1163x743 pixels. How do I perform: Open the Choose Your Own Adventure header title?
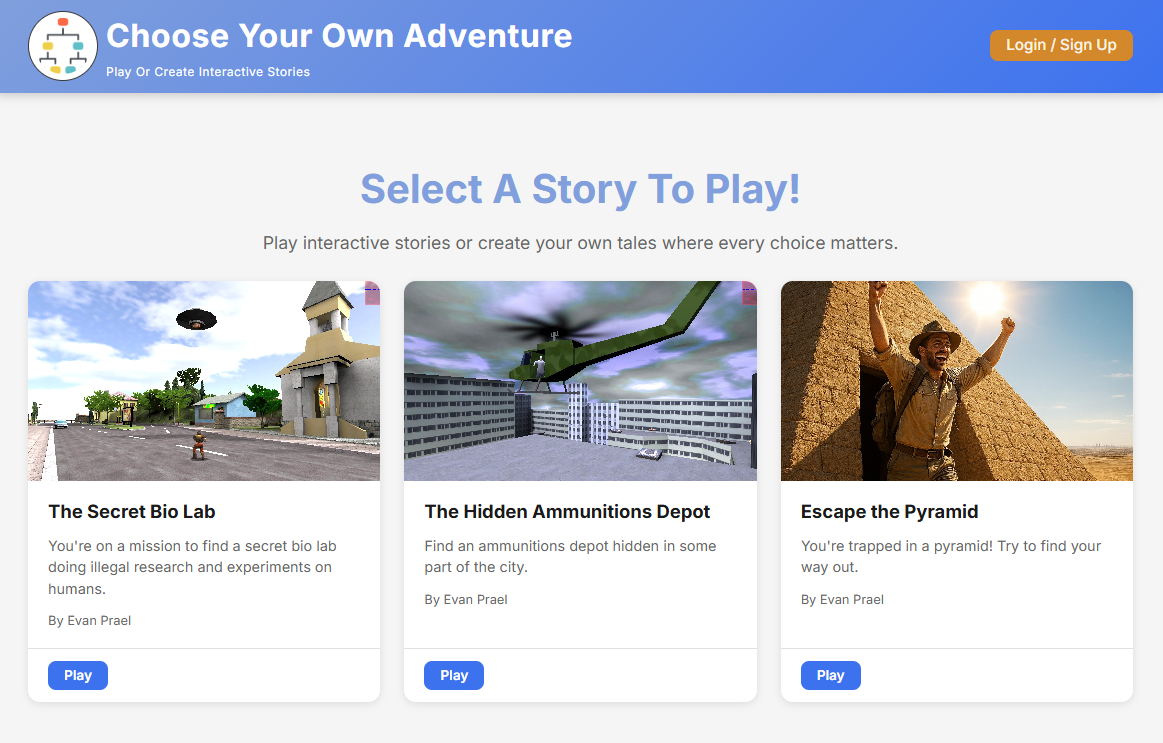pyautogui.click(x=340, y=36)
